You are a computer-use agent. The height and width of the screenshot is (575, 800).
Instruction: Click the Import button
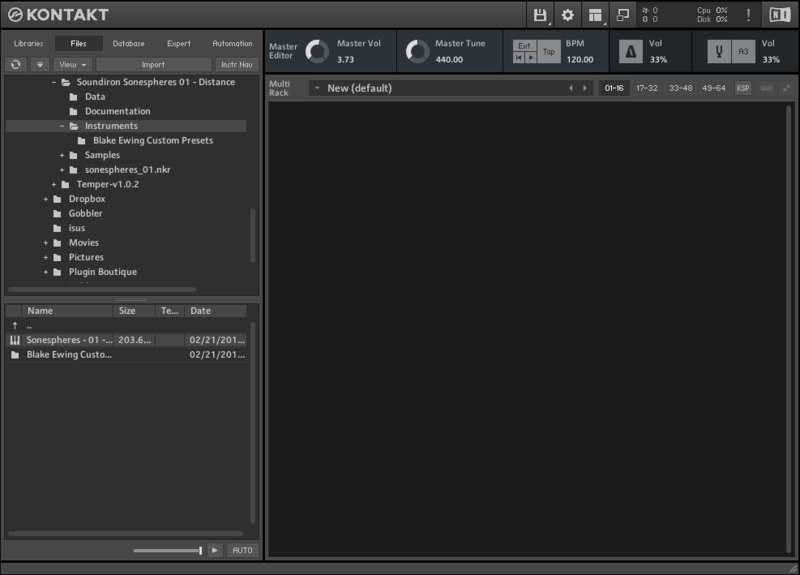153,65
